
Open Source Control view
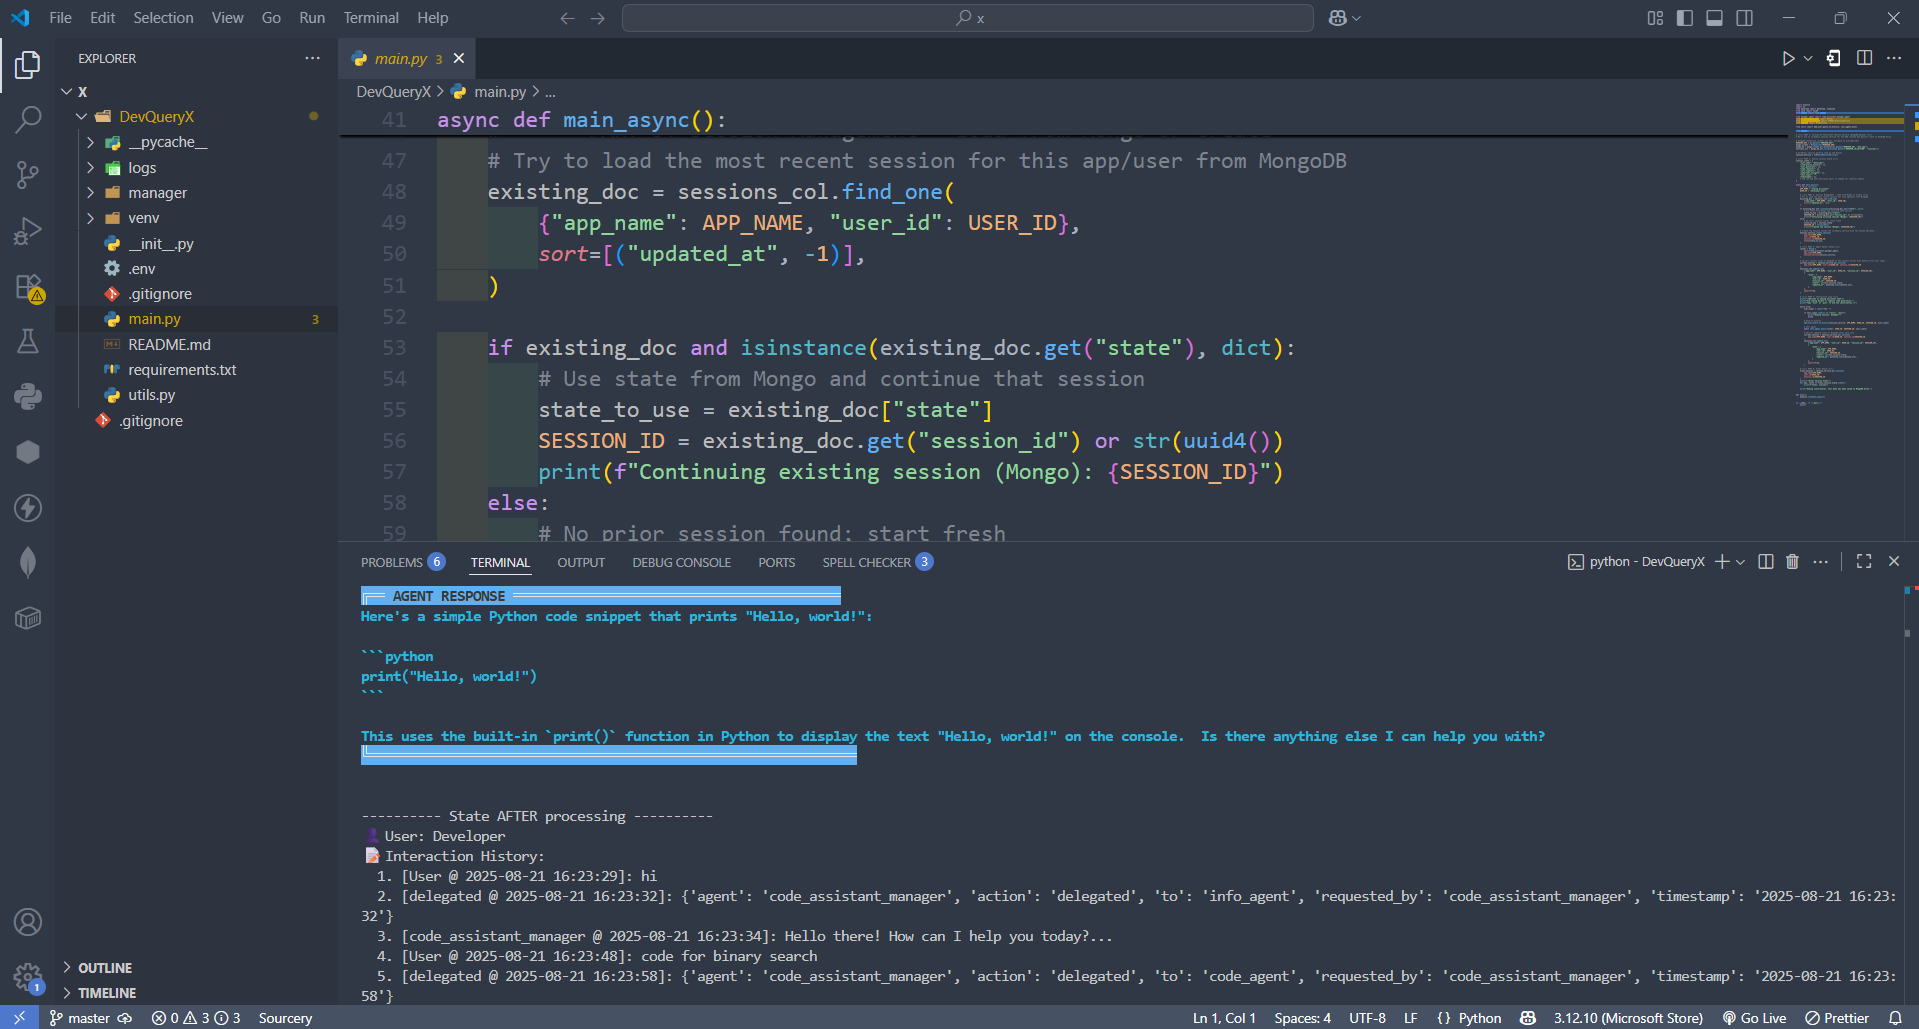click(28, 176)
